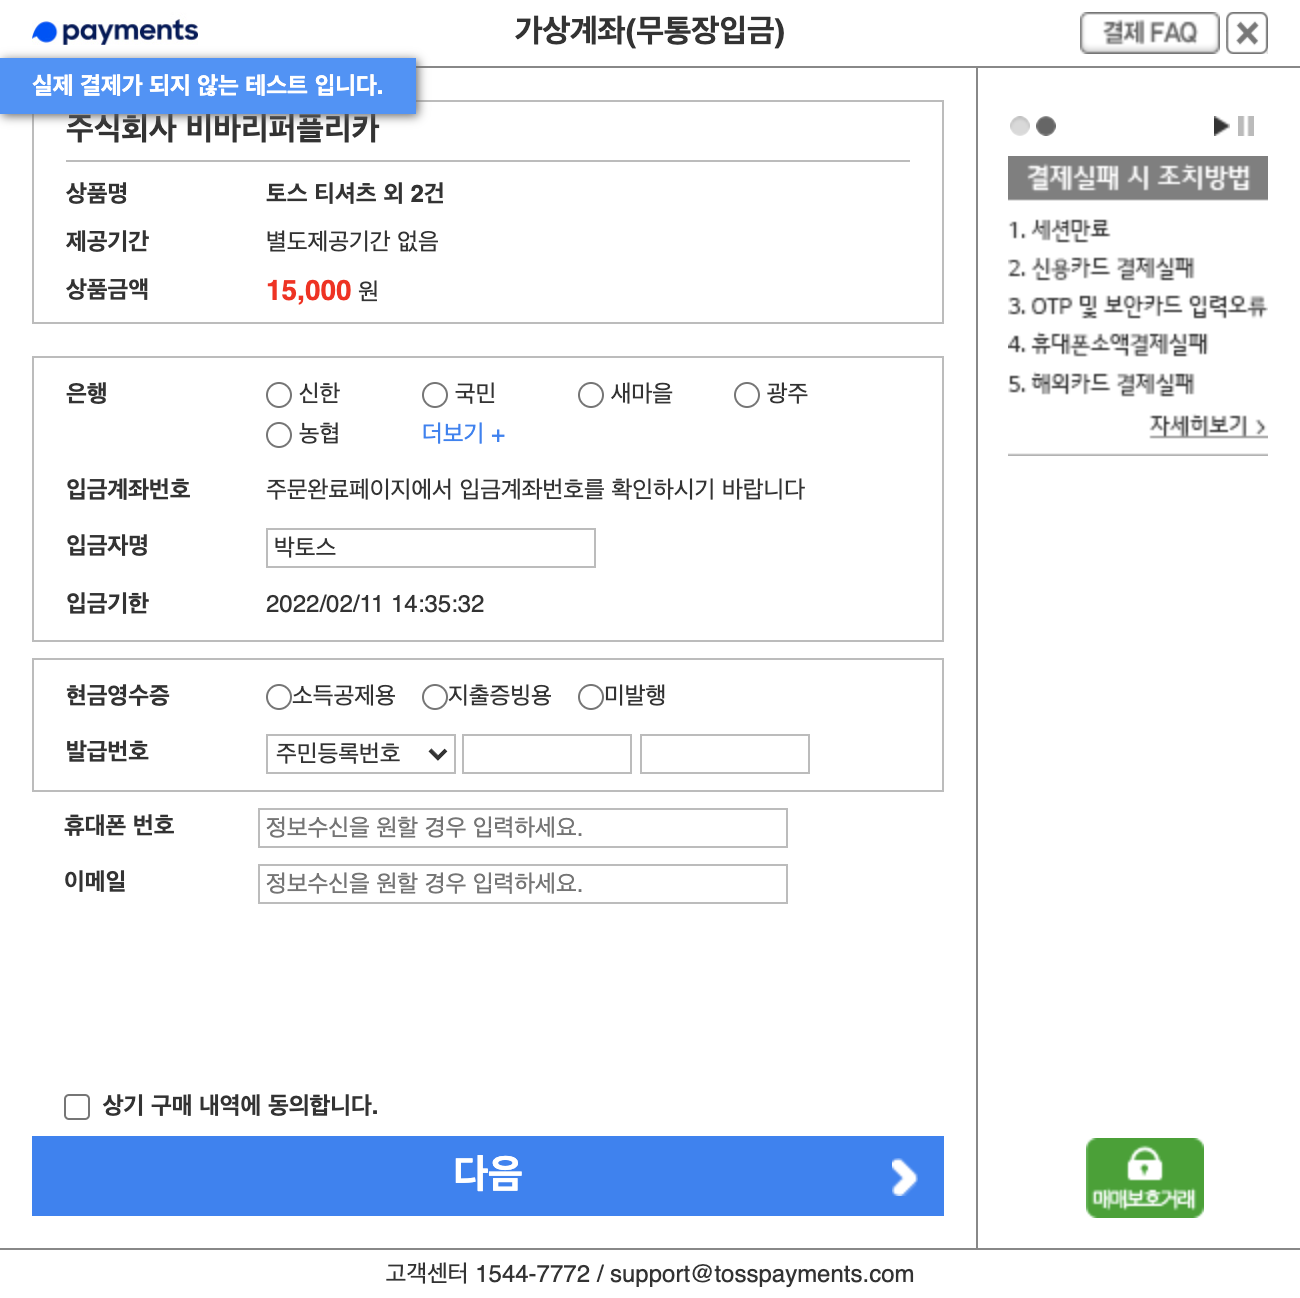The image size is (1300, 1298).
Task: Click the test notice banner 실제 결제가 되지 않는
Action: pyautogui.click(x=208, y=85)
